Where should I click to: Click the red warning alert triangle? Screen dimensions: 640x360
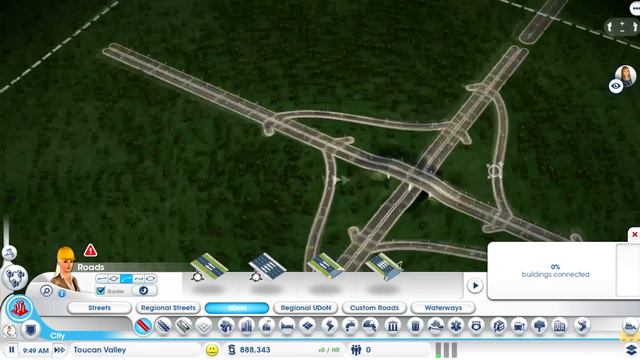pyautogui.click(x=90, y=250)
